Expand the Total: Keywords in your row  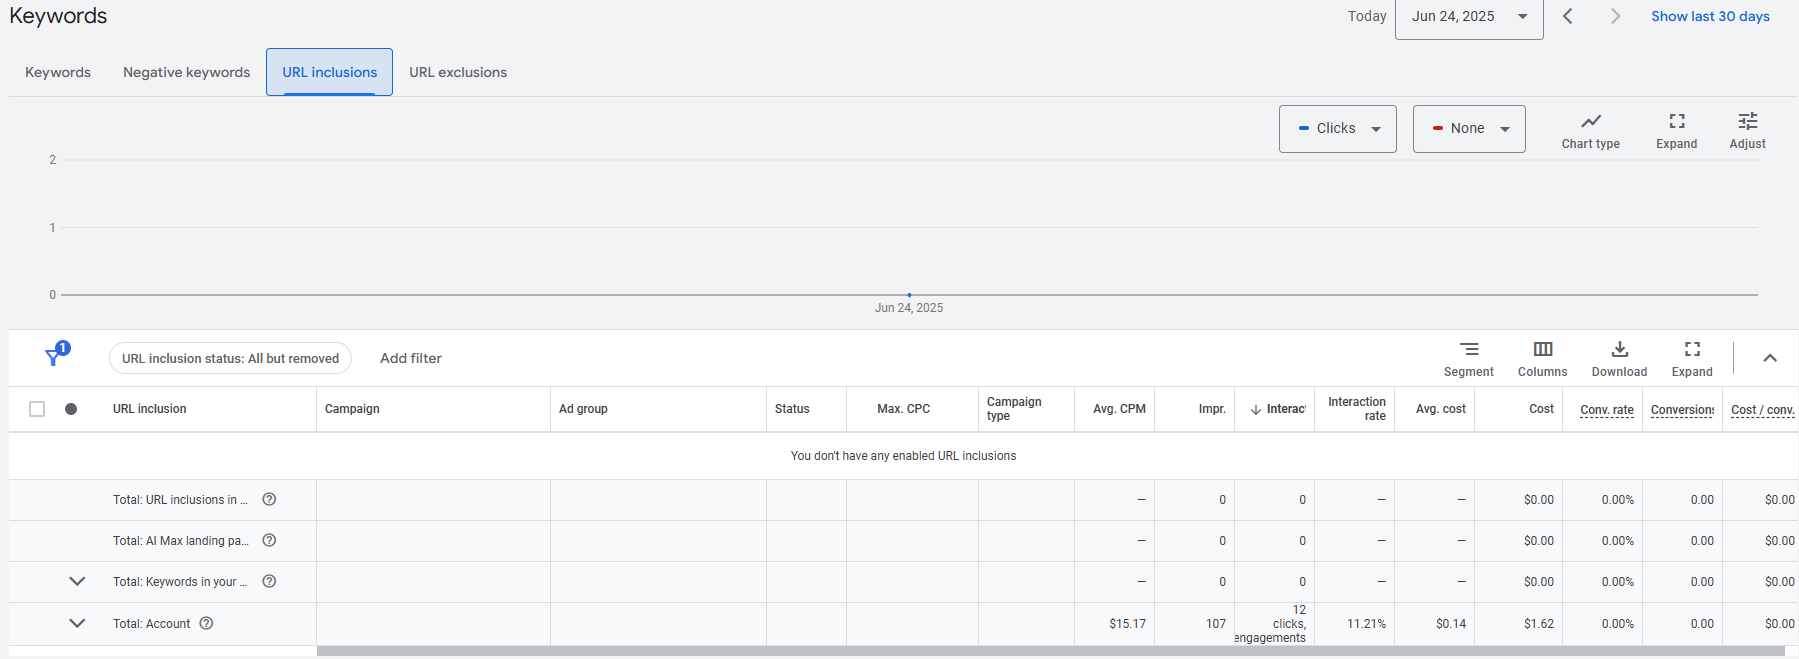point(77,581)
